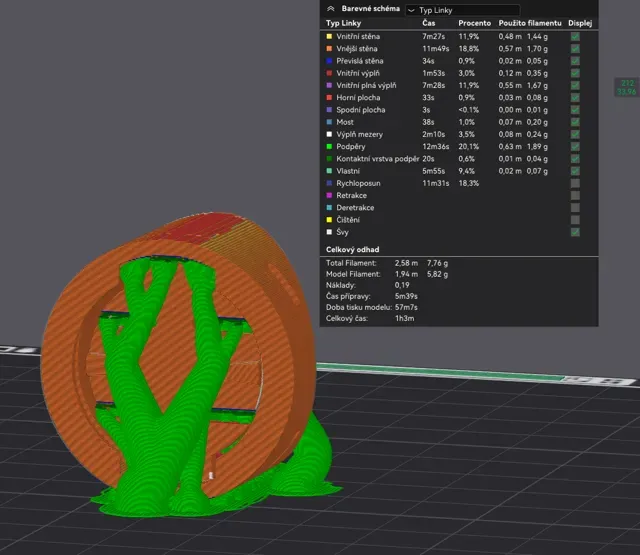Toggle display of Most
Screen dimensions: 640x555
(575, 122)
